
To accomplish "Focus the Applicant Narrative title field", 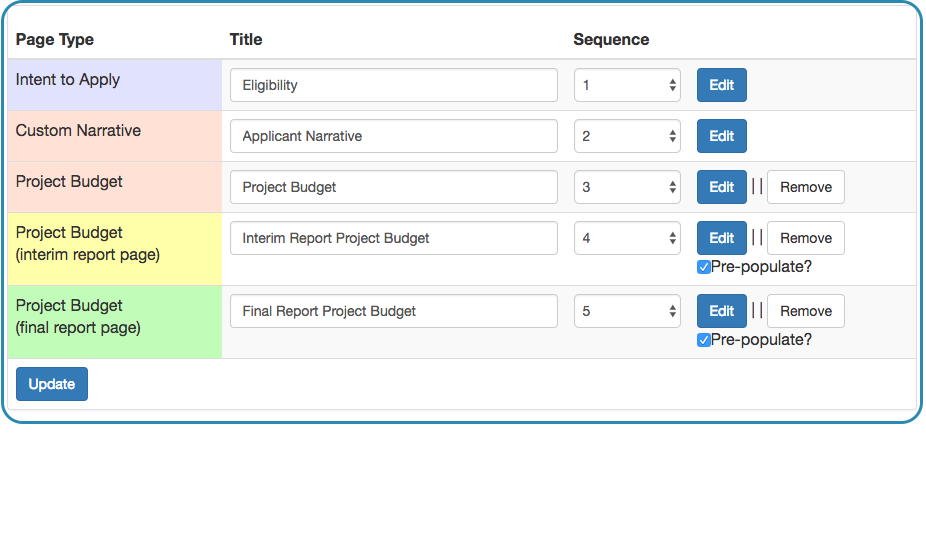I will click(394, 136).
